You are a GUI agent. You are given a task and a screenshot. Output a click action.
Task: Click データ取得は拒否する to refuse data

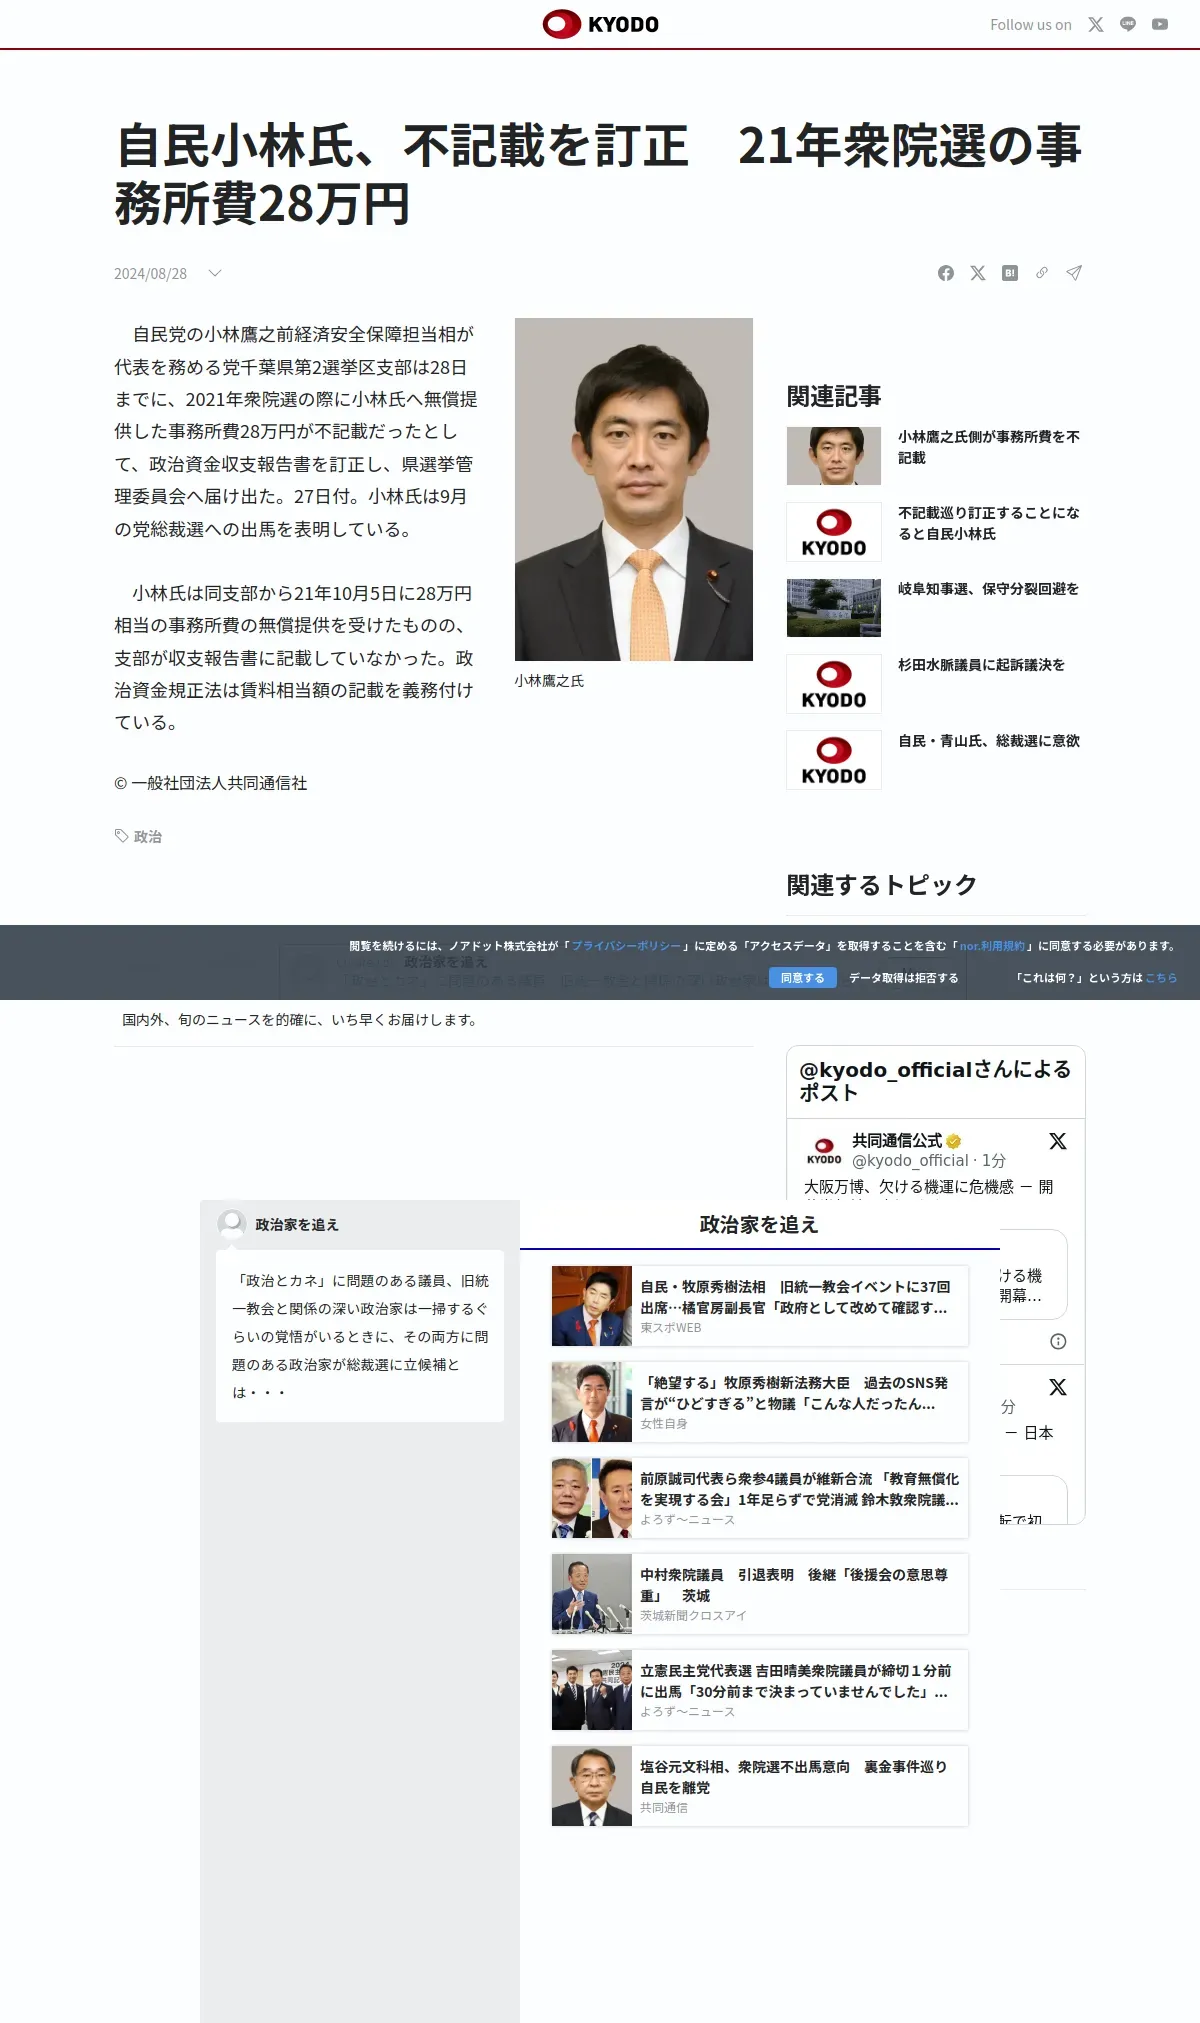click(x=903, y=978)
